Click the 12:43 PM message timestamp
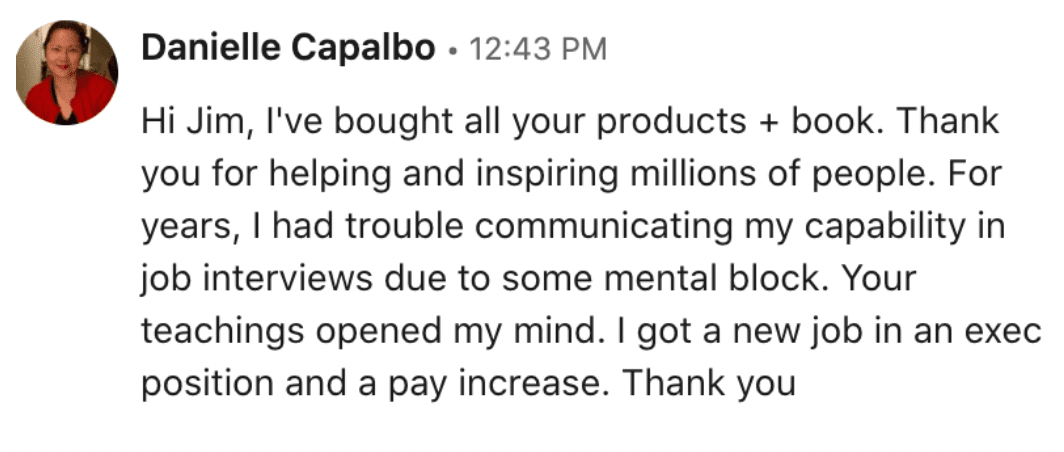1064x452 pixels. [538, 48]
